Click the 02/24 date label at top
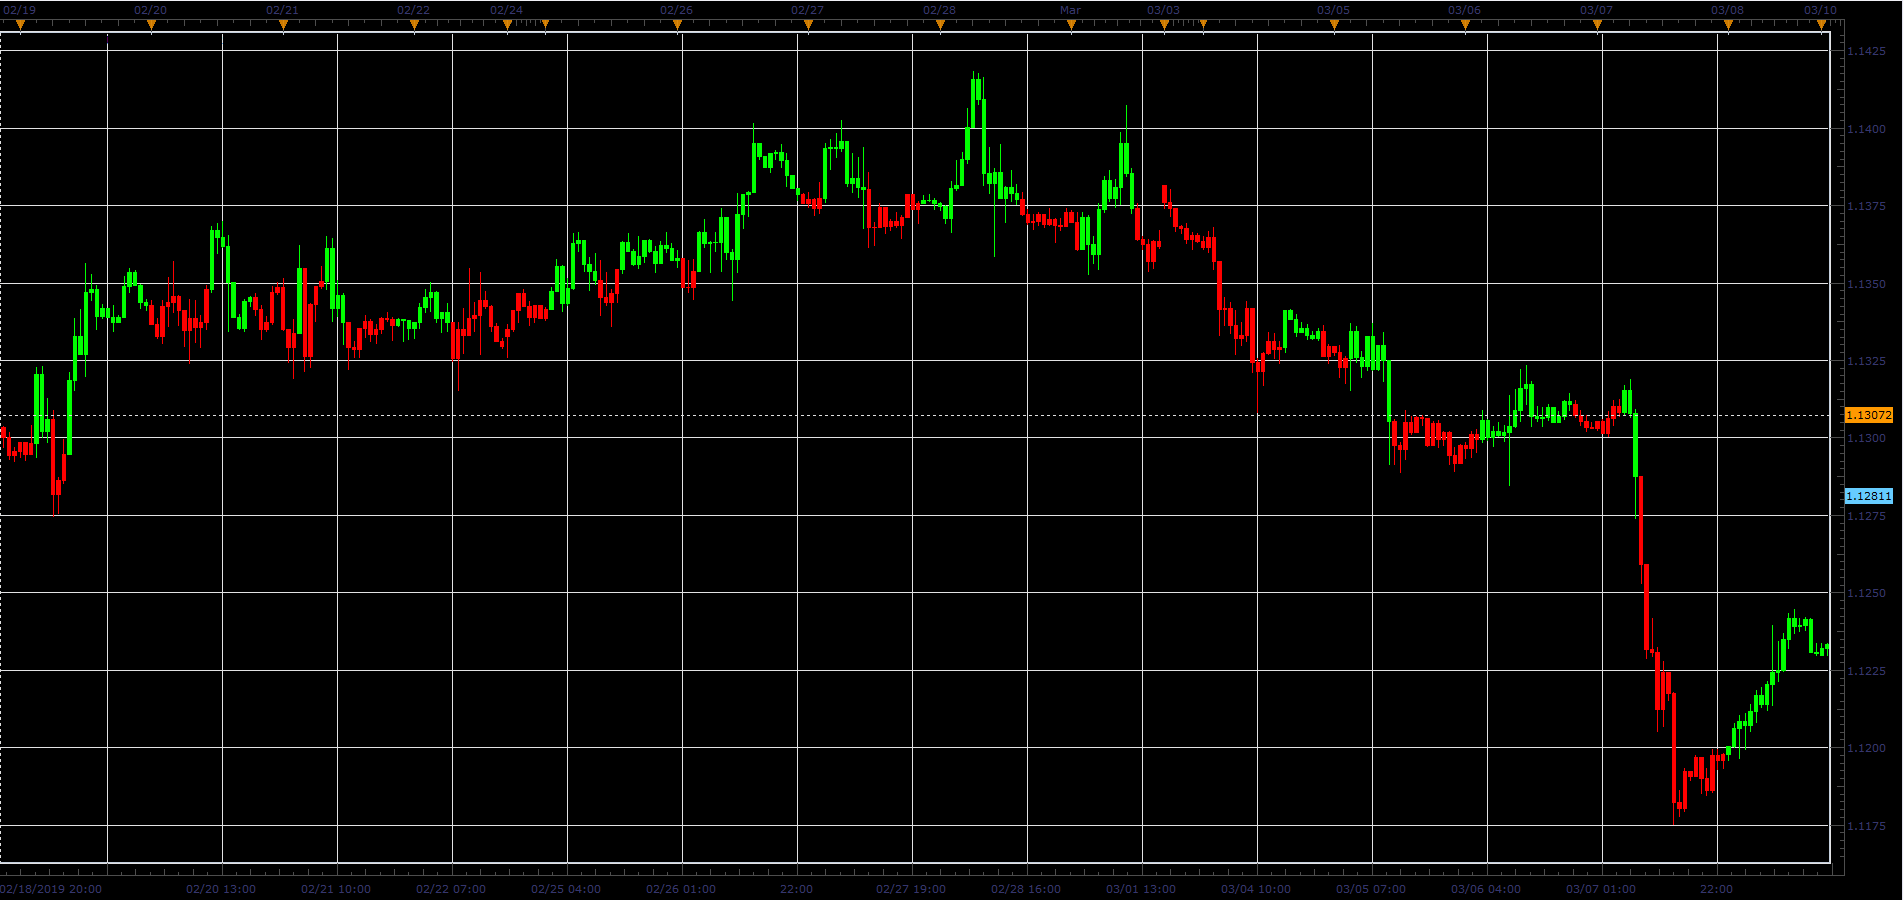The height and width of the screenshot is (900, 1904). 506,10
